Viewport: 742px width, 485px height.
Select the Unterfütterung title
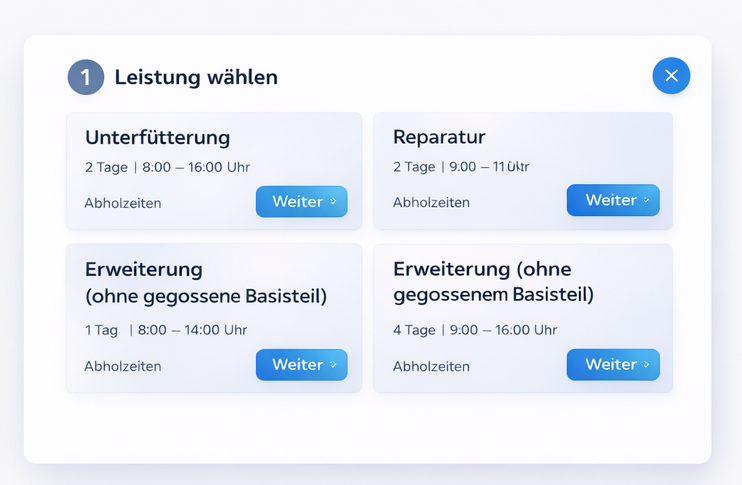(x=158, y=138)
